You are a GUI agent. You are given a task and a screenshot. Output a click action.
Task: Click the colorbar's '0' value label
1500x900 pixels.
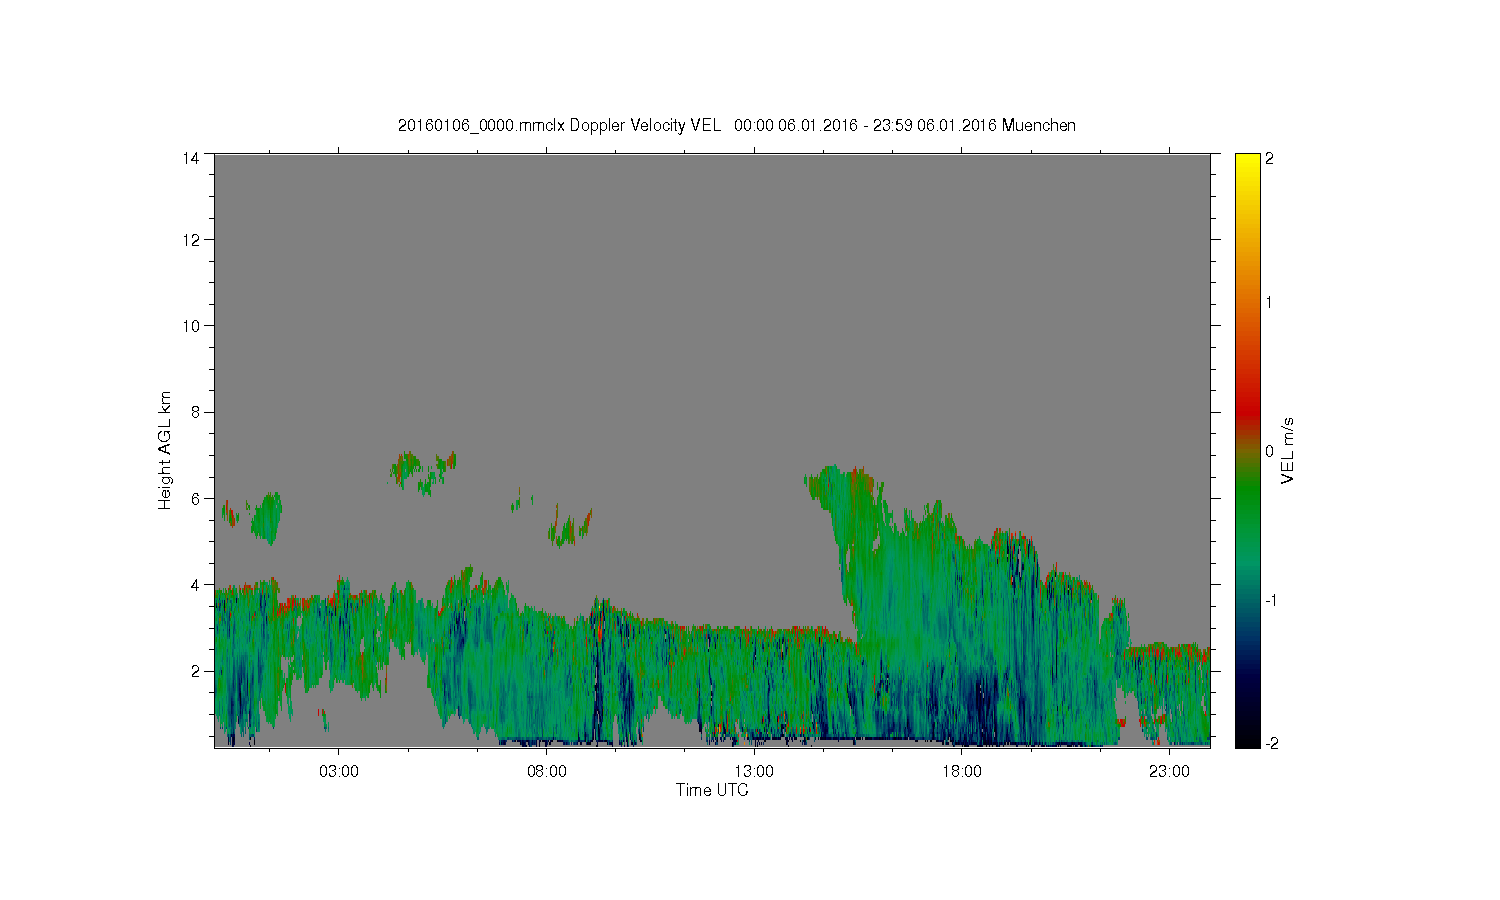click(1269, 451)
